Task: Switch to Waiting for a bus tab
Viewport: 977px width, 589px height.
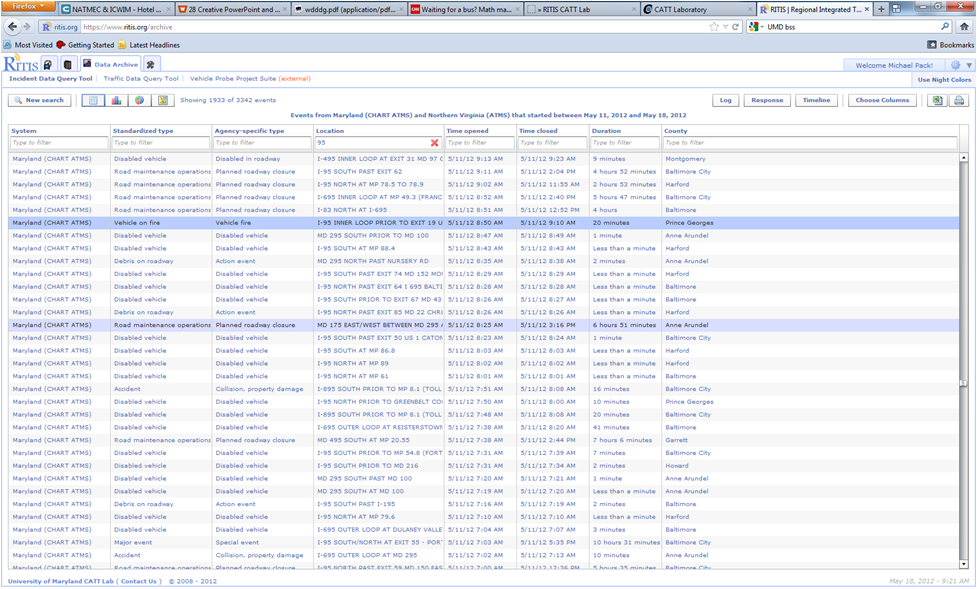Action: pos(465,9)
